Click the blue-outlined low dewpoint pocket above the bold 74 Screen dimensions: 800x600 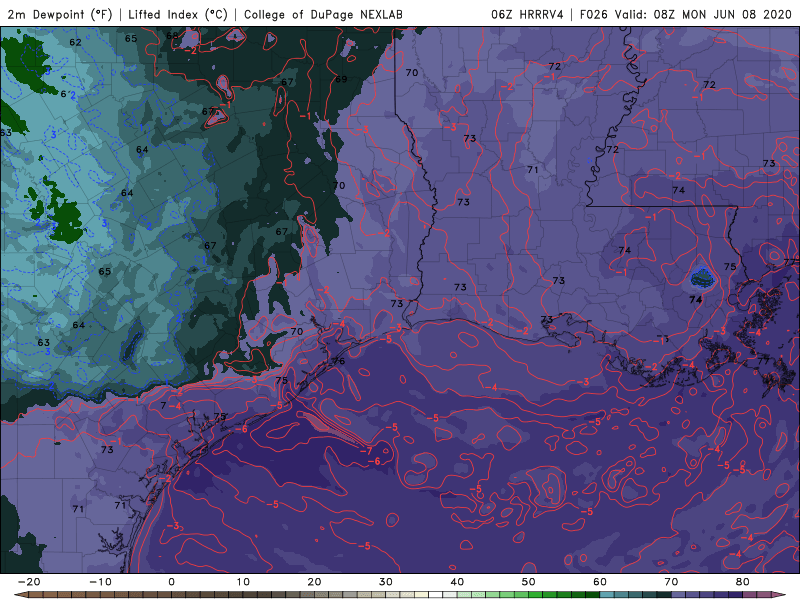coord(702,278)
